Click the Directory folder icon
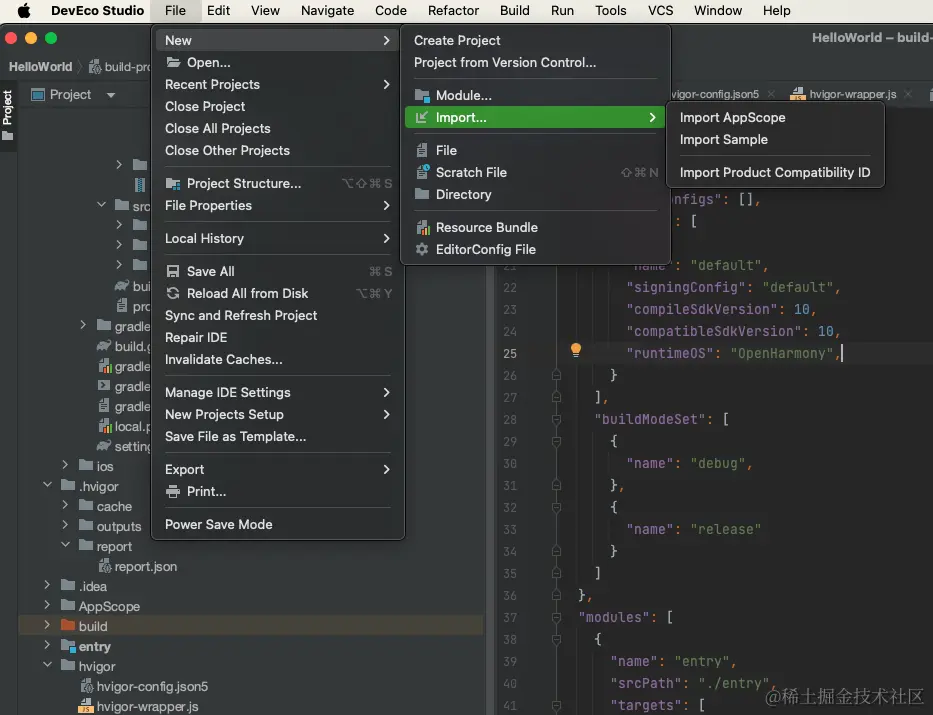Viewport: 933px width, 715px height. pyautogui.click(x=422, y=194)
